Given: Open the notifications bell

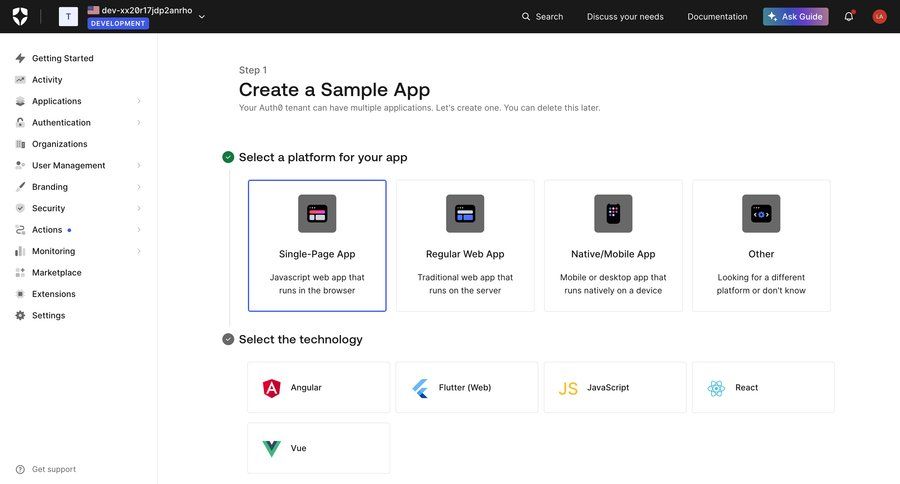Looking at the screenshot, I should 849,16.
